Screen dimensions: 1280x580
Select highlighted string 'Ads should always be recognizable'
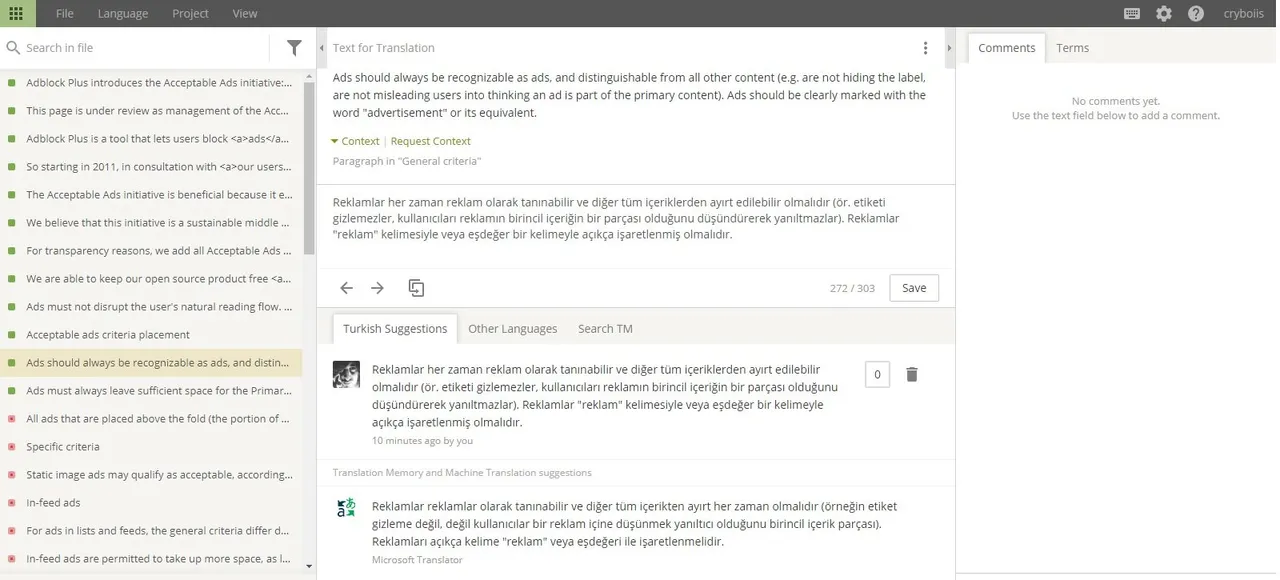pyautogui.click(x=151, y=363)
